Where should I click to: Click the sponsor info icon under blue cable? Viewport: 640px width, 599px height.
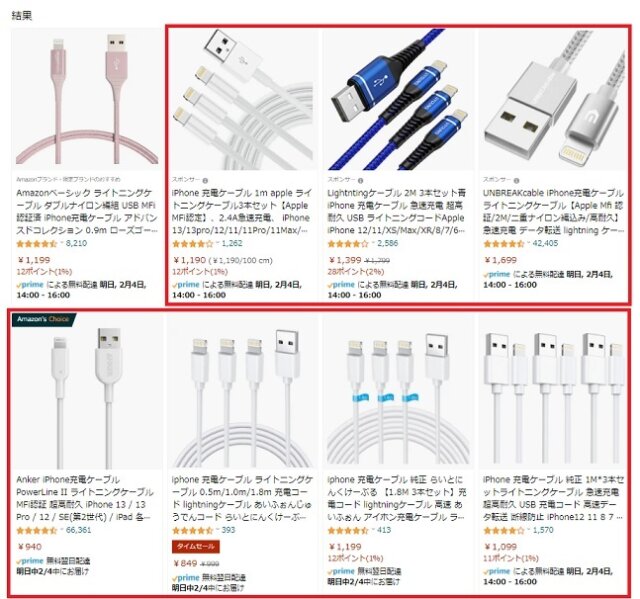click(x=360, y=180)
